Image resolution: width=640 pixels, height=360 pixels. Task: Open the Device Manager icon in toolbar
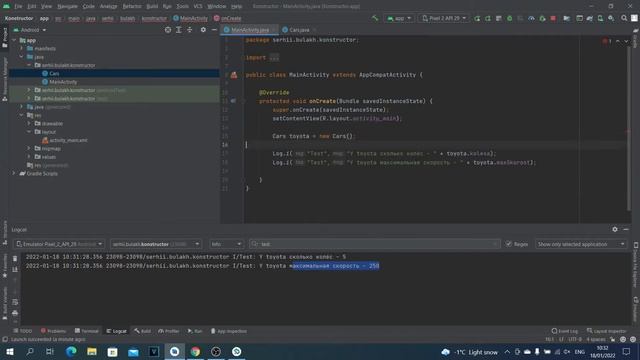[x=600, y=18]
